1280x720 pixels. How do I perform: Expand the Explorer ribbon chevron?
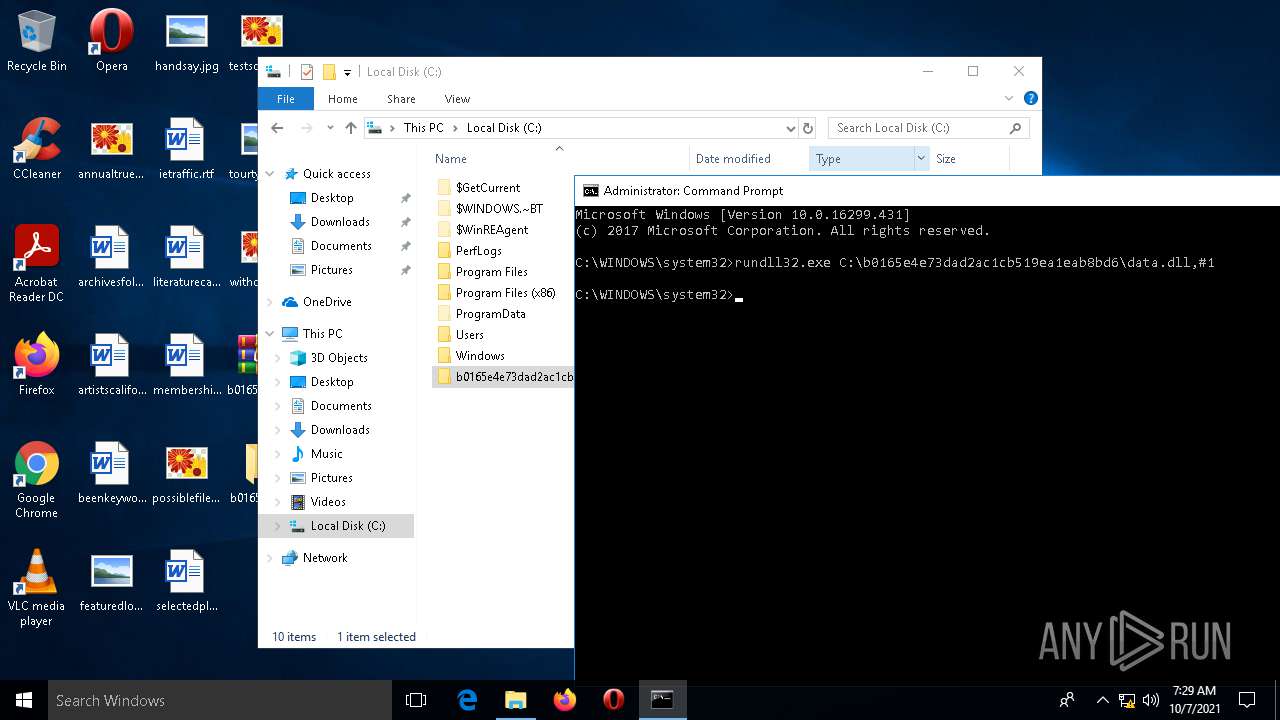pos(1009,98)
